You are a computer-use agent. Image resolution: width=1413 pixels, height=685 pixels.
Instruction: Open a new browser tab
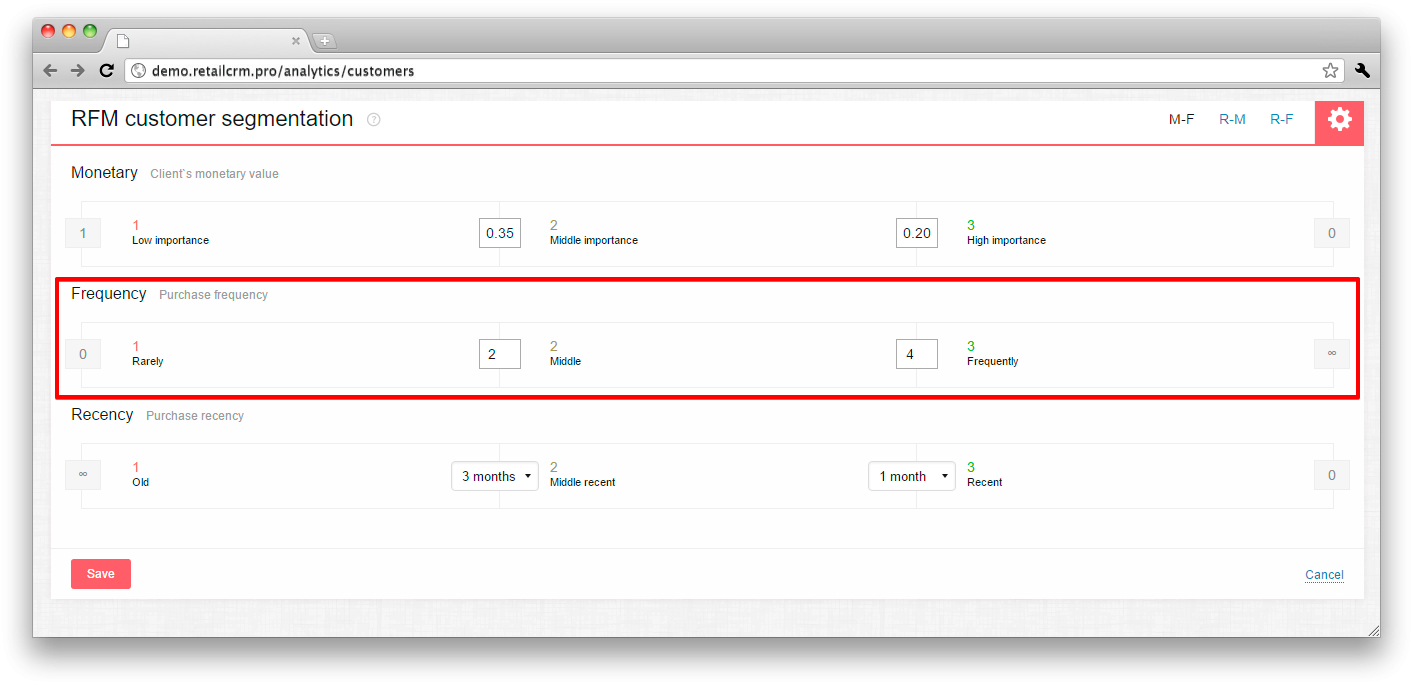pyautogui.click(x=325, y=41)
